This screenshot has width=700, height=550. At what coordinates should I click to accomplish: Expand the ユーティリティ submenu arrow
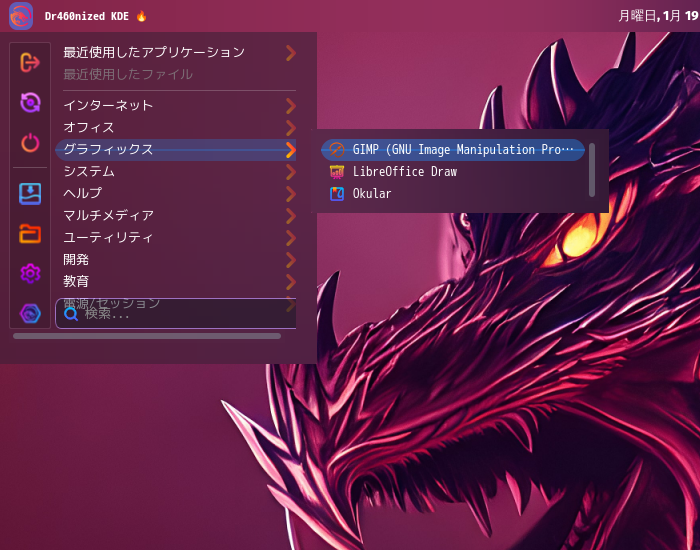(x=291, y=238)
